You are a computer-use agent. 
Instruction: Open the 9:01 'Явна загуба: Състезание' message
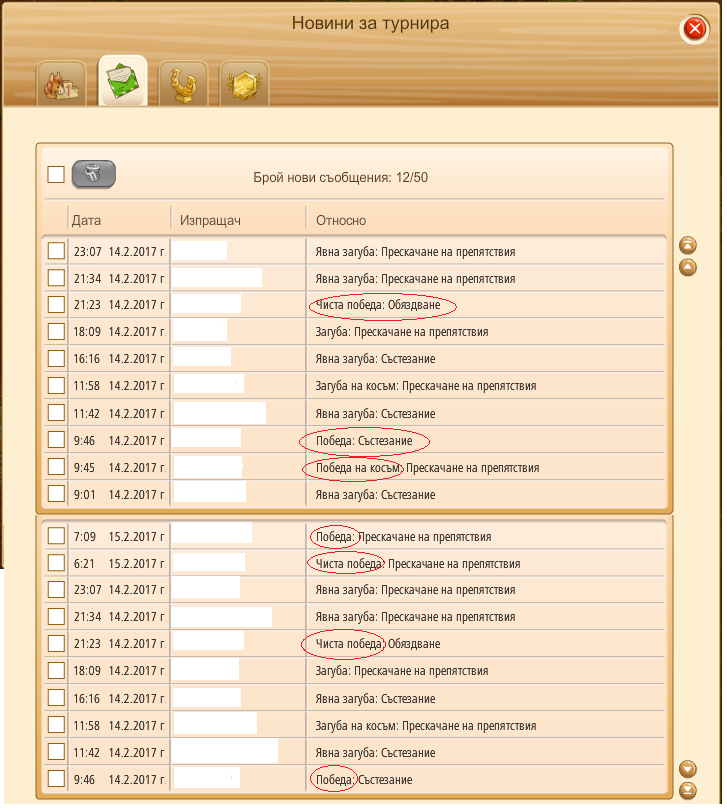click(375, 494)
